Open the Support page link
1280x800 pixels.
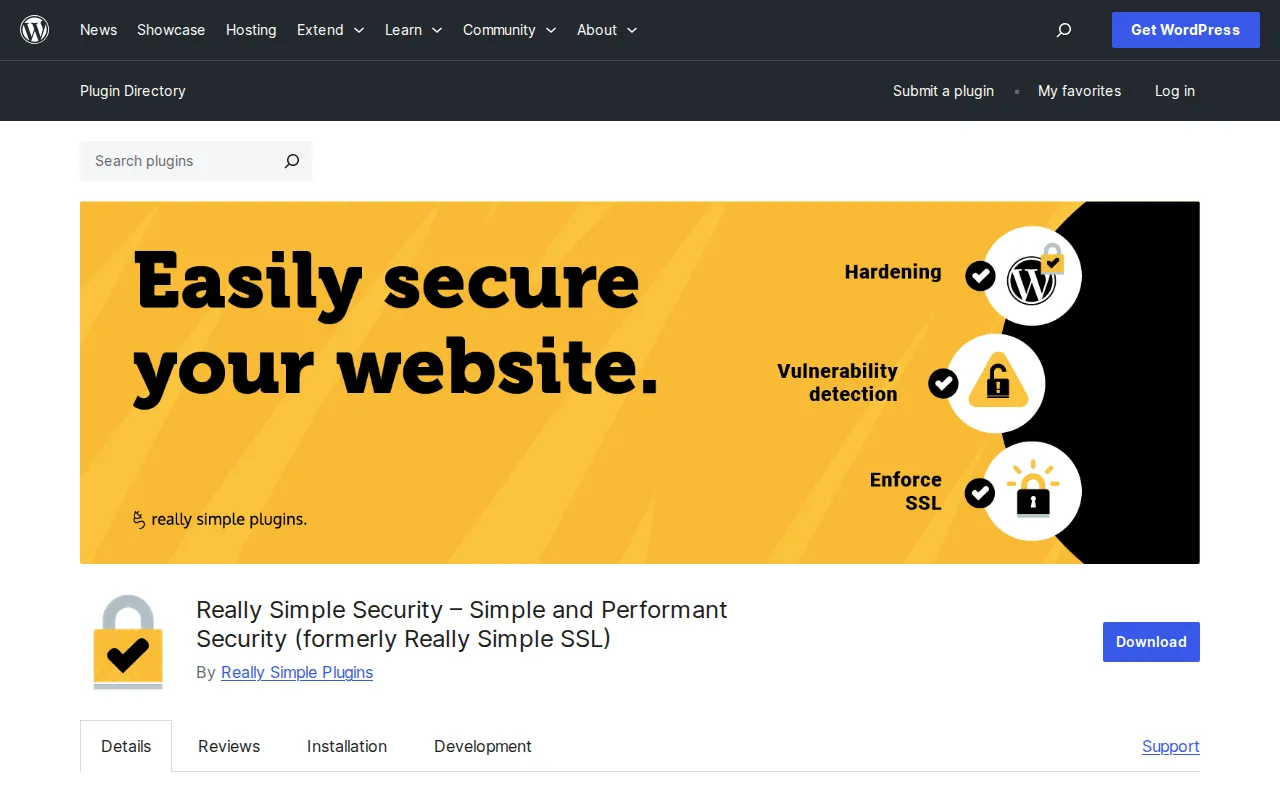point(1170,746)
